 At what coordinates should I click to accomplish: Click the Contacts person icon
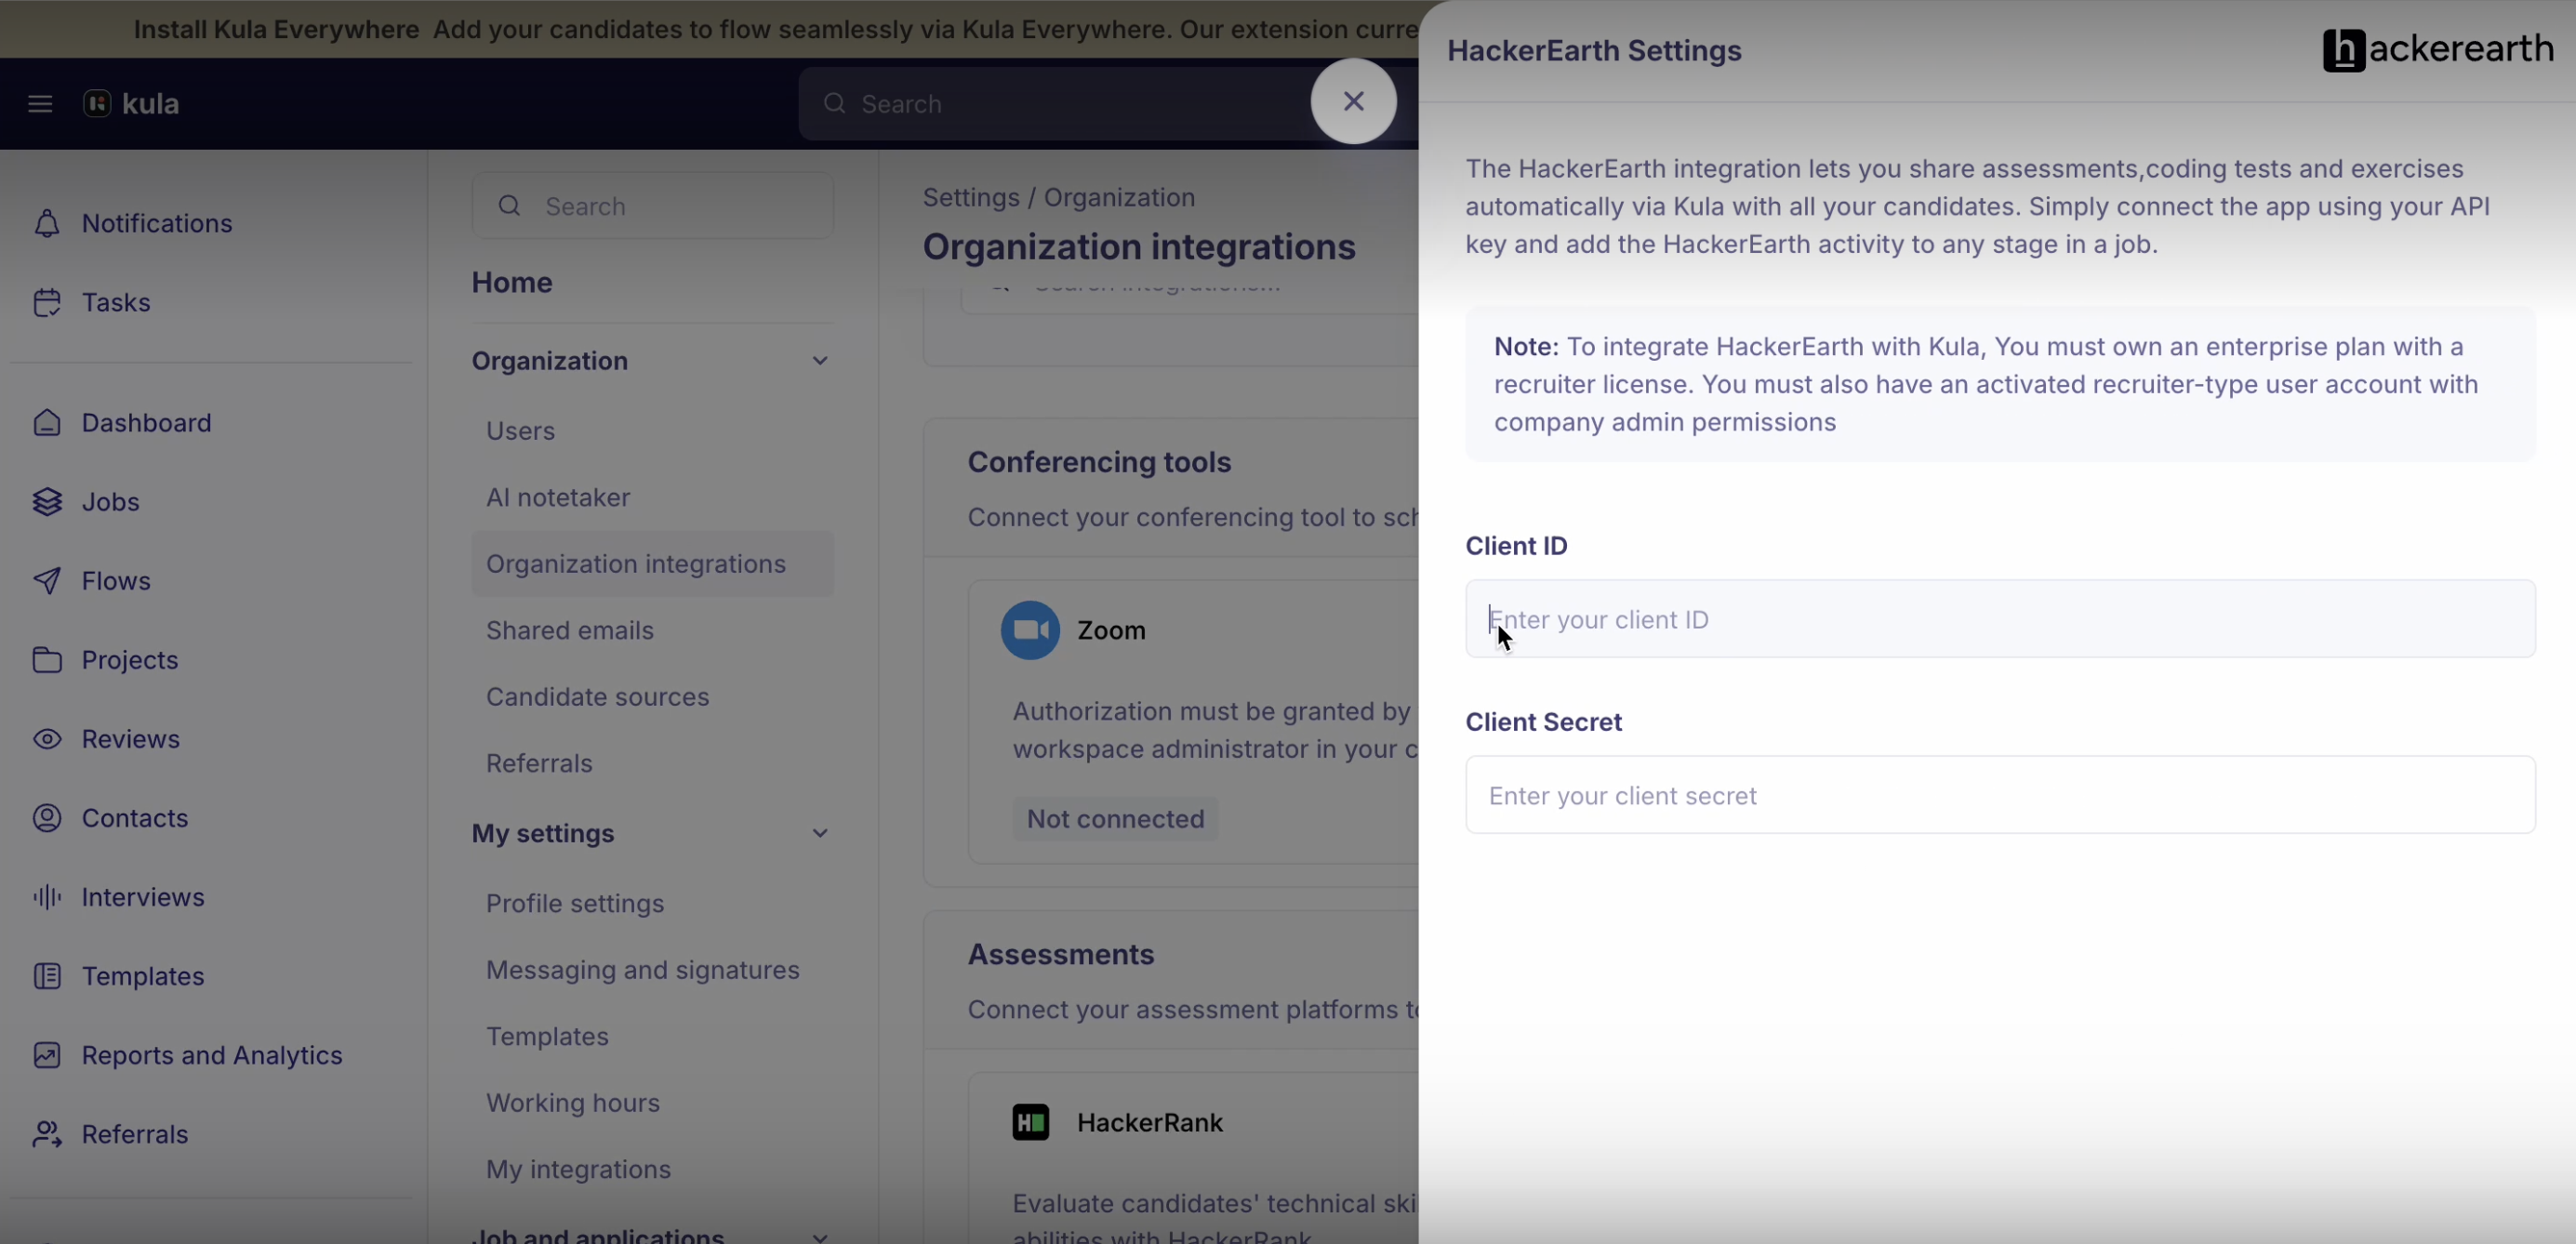pos(47,818)
